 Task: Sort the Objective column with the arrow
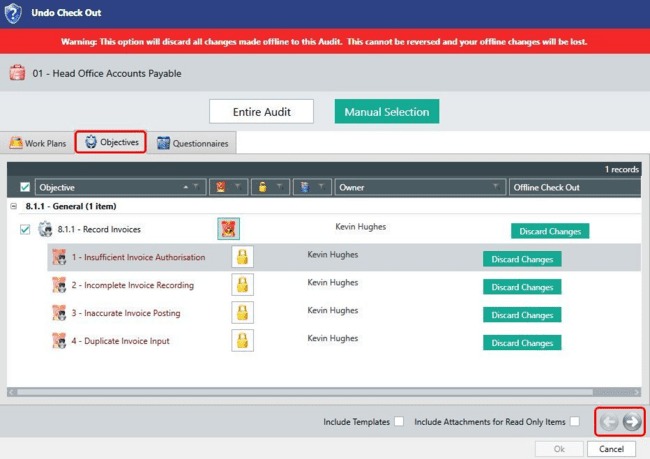[185, 187]
